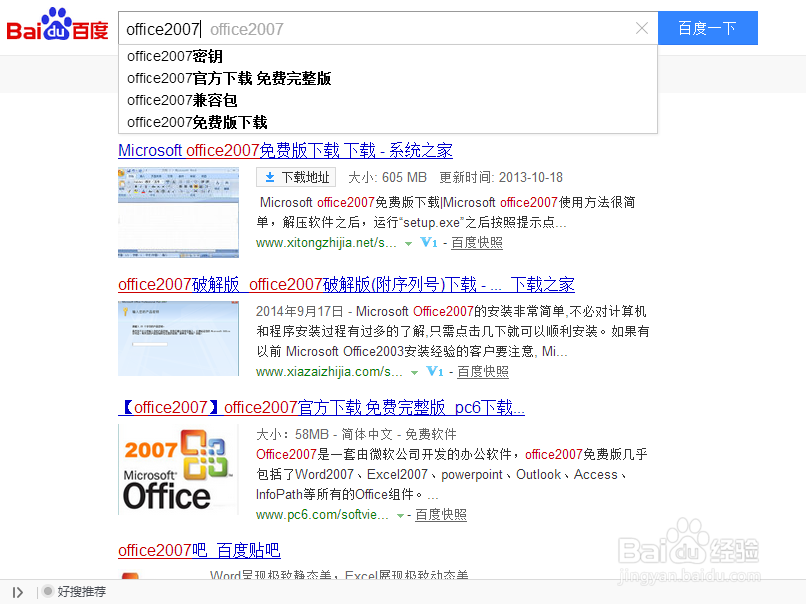Select suggestion office2007免费版下载
Image resolution: width=806 pixels, height=604 pixels.
388,122
